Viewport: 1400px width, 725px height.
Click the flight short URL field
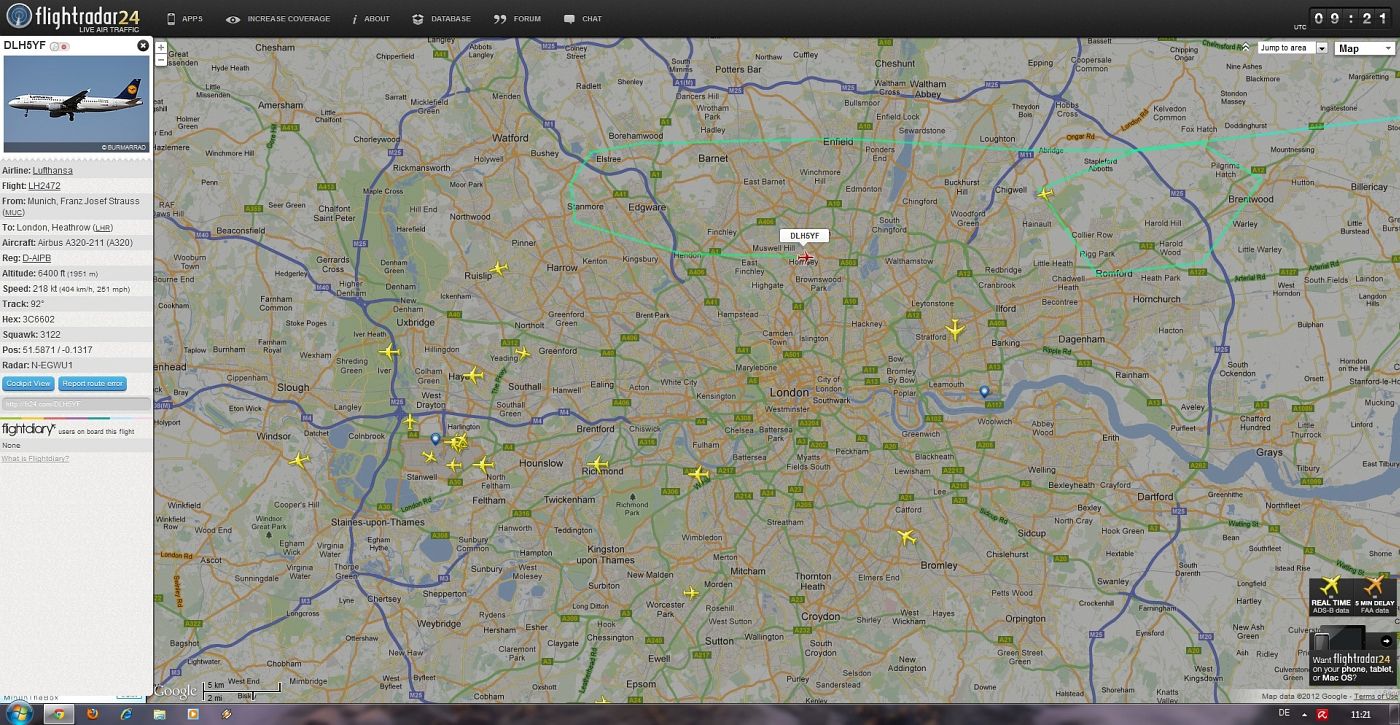[76, 404]
